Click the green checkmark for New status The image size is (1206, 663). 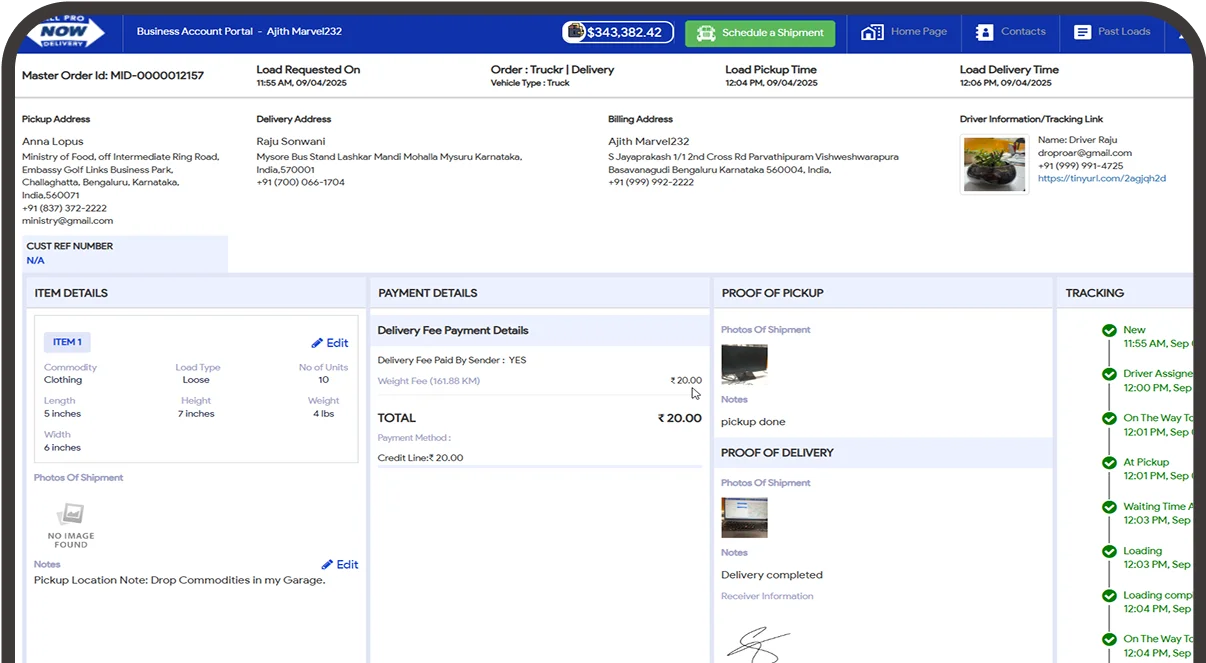point(1109,331)
